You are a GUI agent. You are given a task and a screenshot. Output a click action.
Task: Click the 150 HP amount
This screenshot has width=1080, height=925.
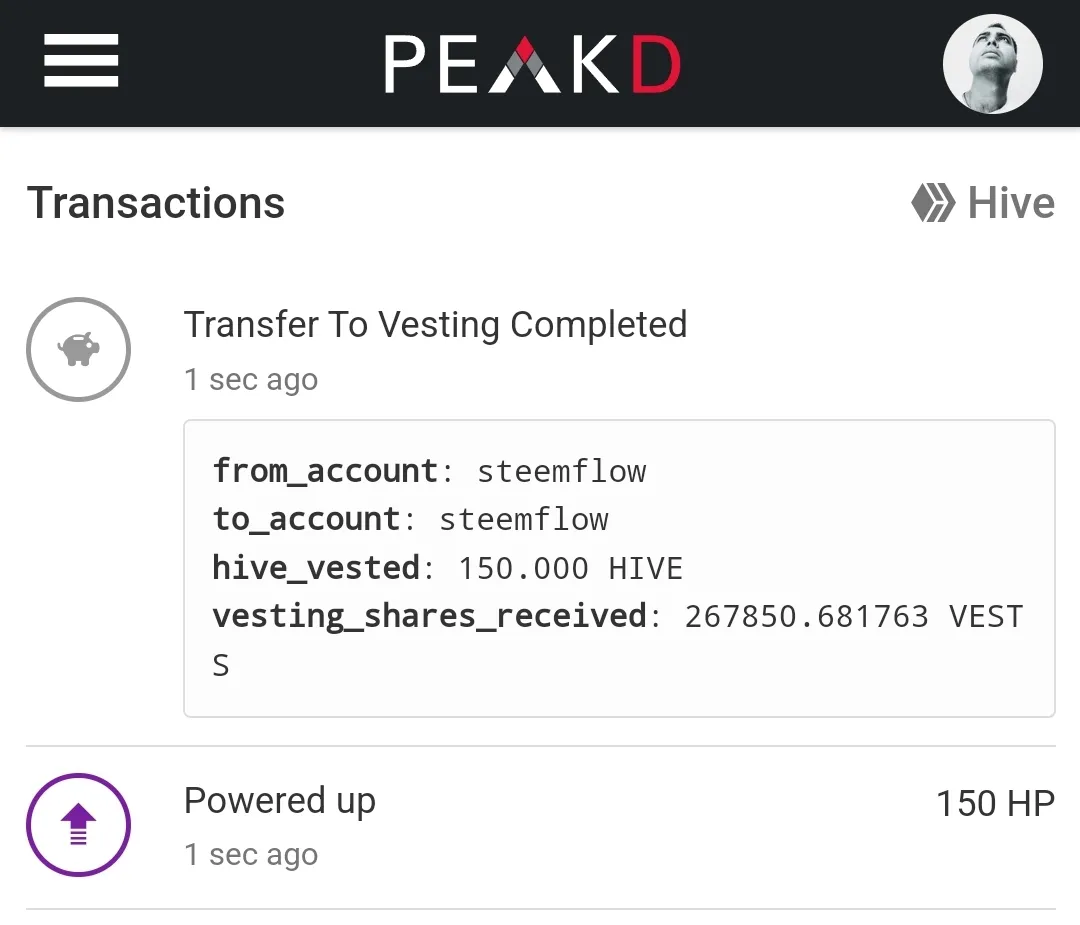tap(995, 804)
